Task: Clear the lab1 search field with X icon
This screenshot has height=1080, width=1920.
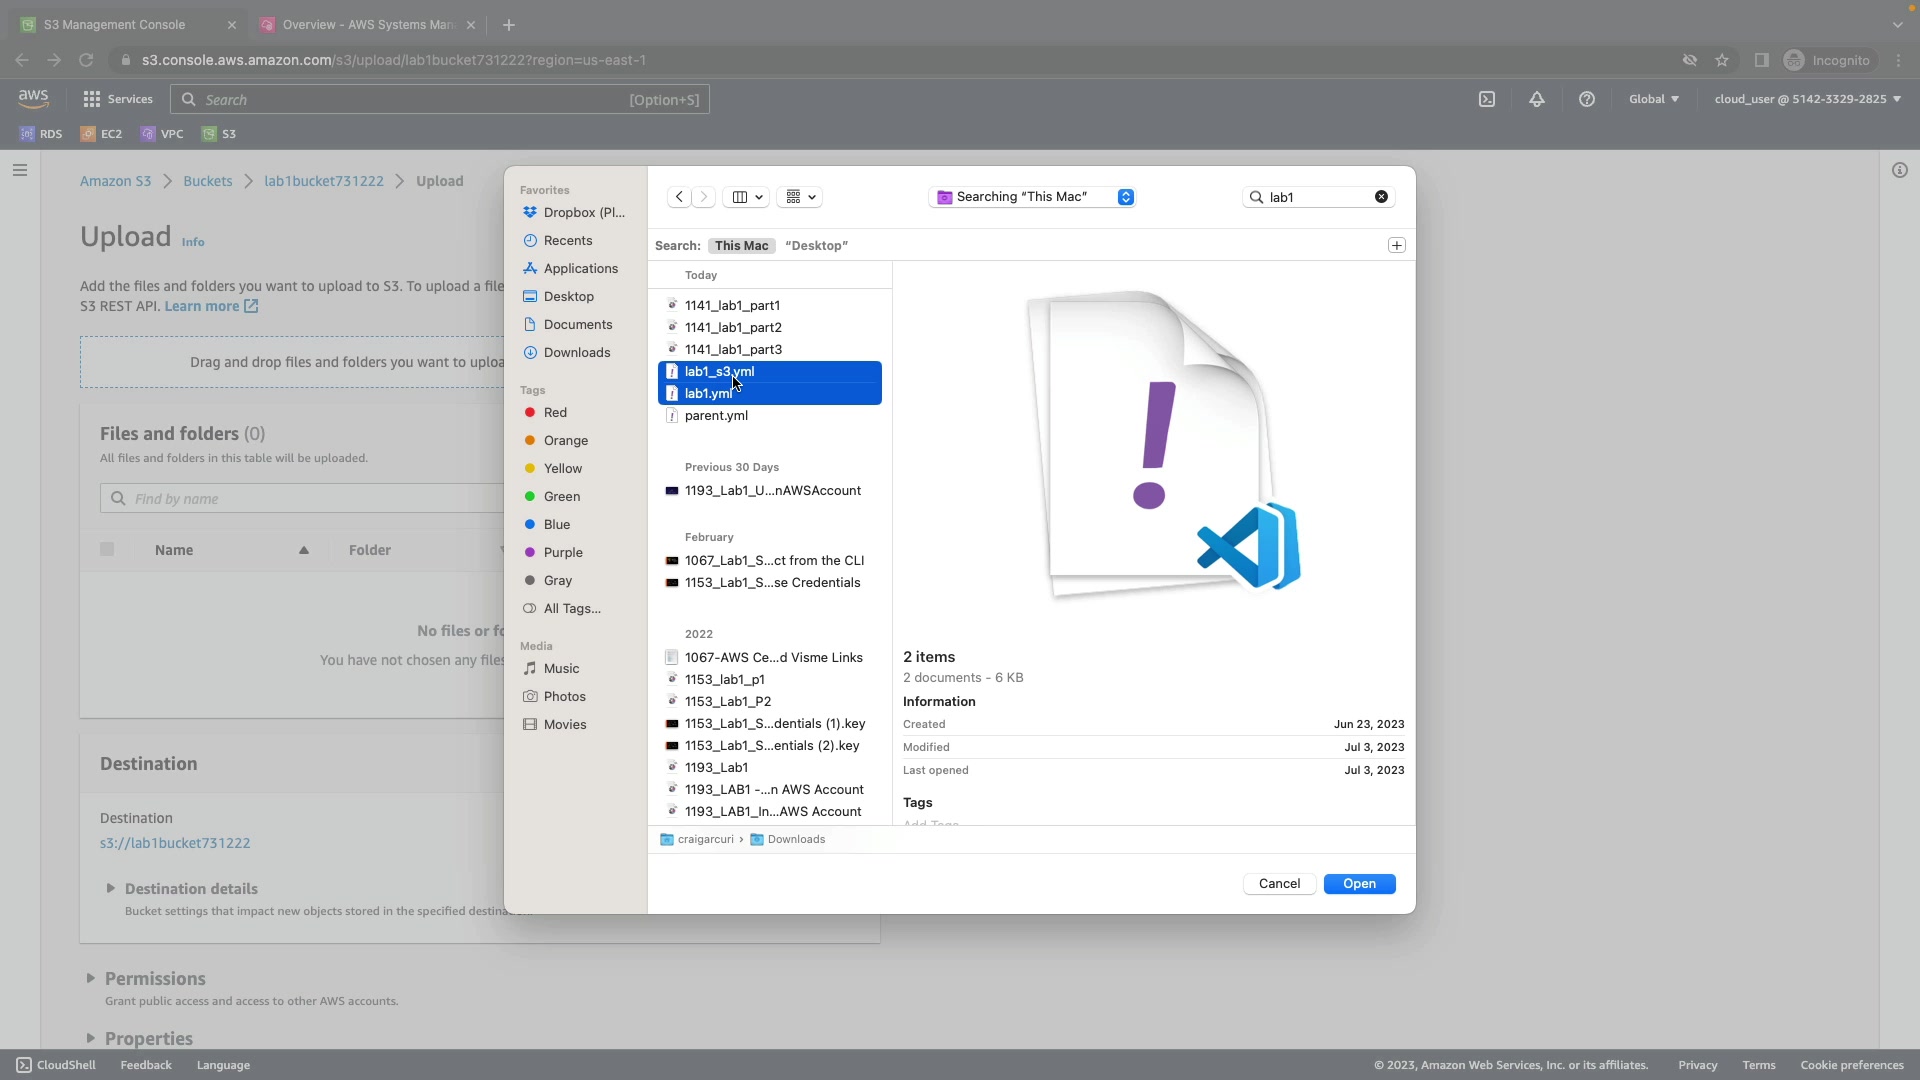Action: [x=1381, y=197]
